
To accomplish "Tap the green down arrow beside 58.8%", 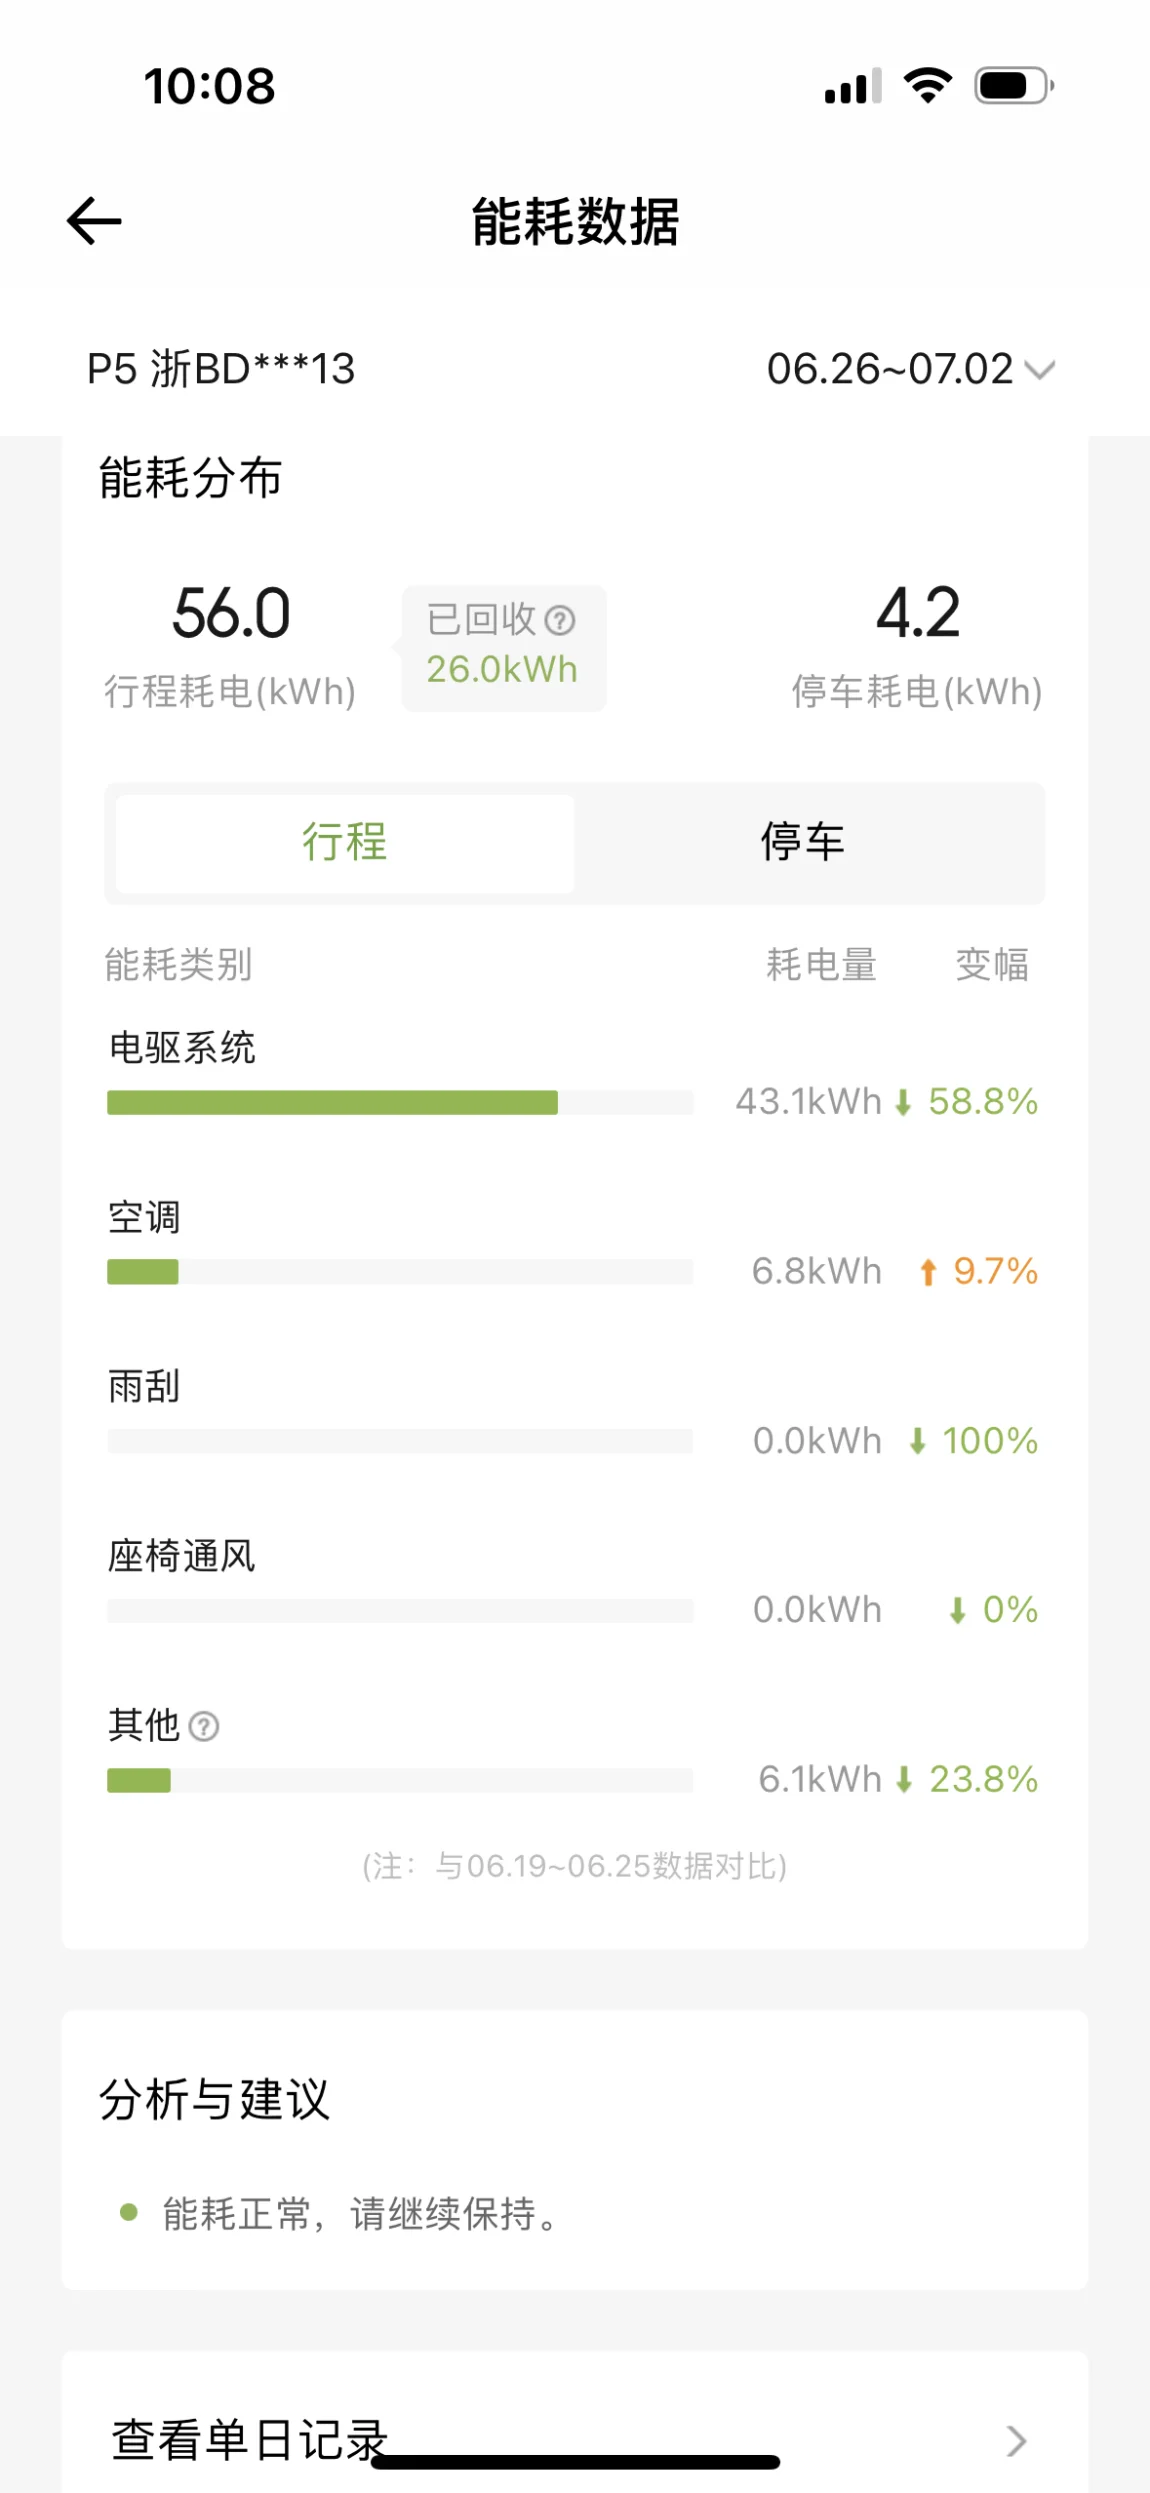I will tap(903, 1102).
